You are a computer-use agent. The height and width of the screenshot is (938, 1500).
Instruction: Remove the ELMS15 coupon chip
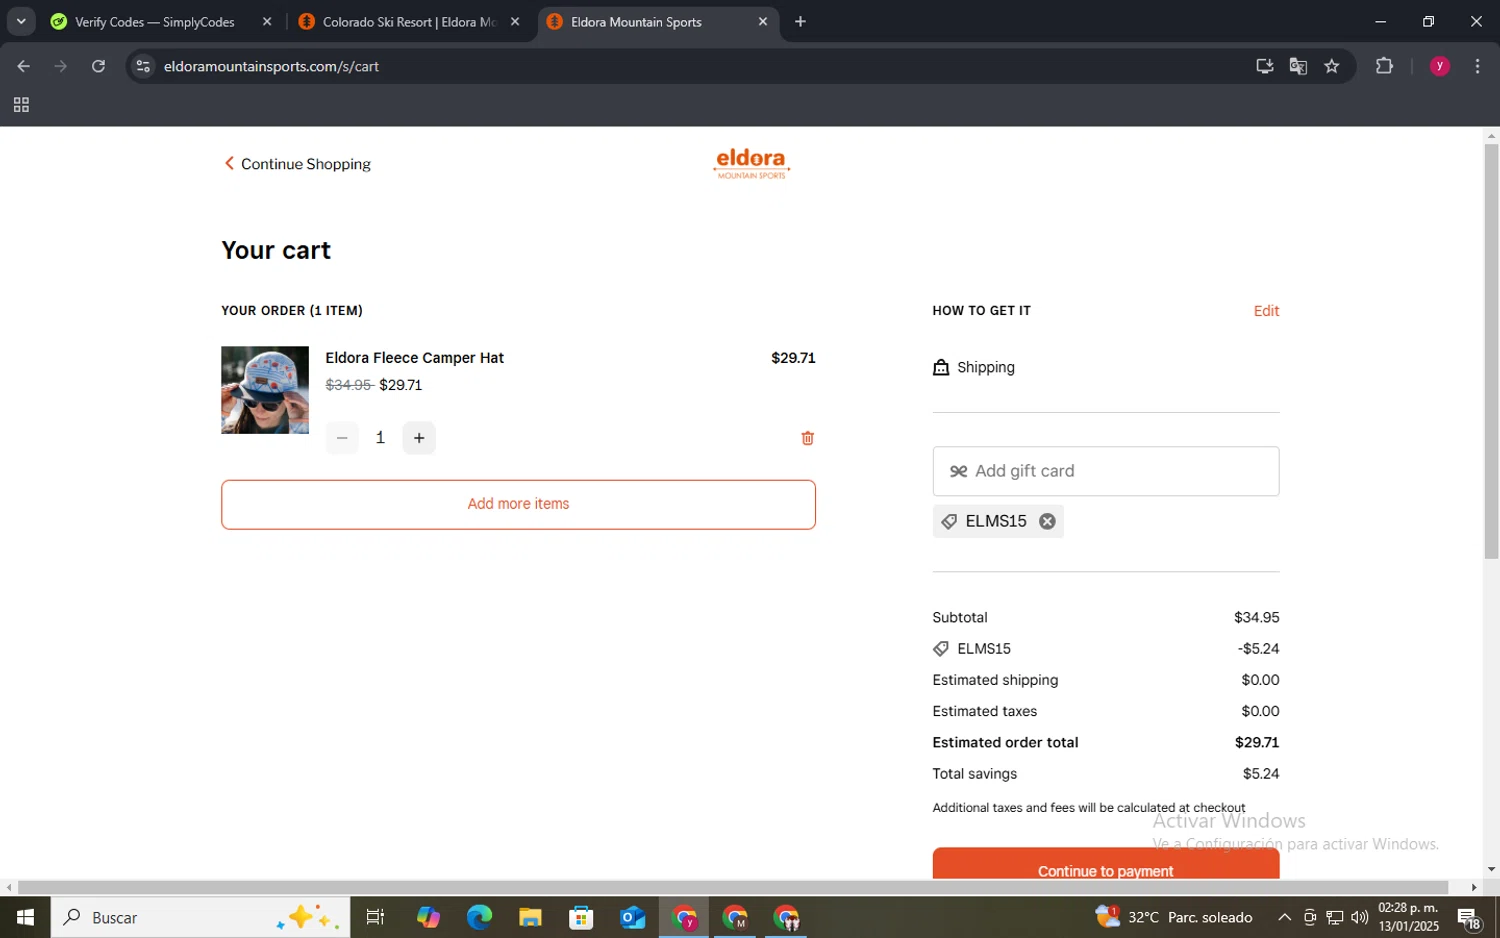coord(1047,521)
